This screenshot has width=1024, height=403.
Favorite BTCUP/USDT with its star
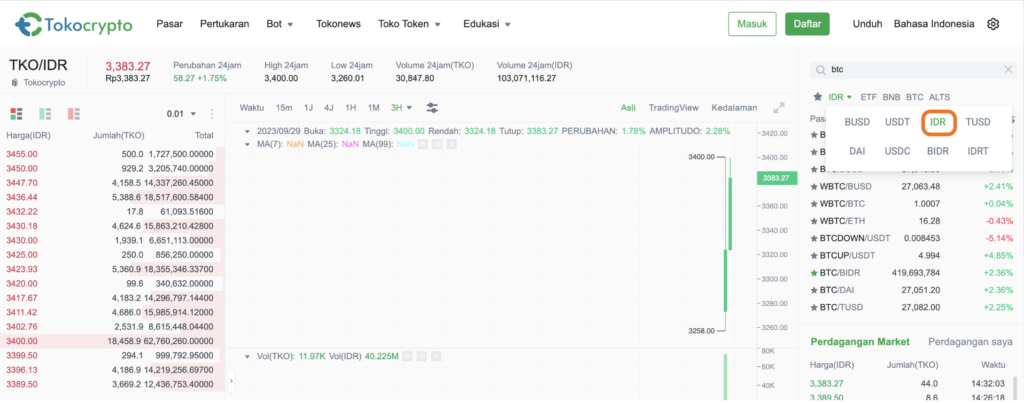point(814,255)
